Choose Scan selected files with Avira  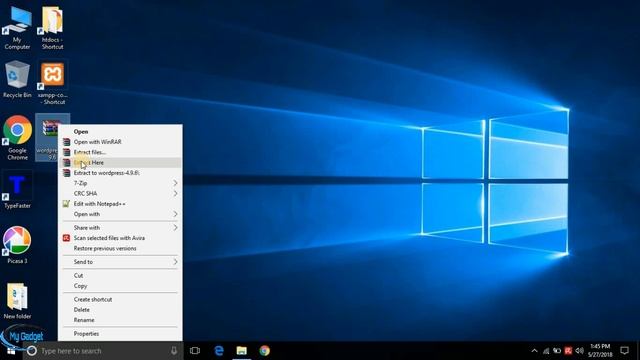pyautogui.click(x=120, y=238)
